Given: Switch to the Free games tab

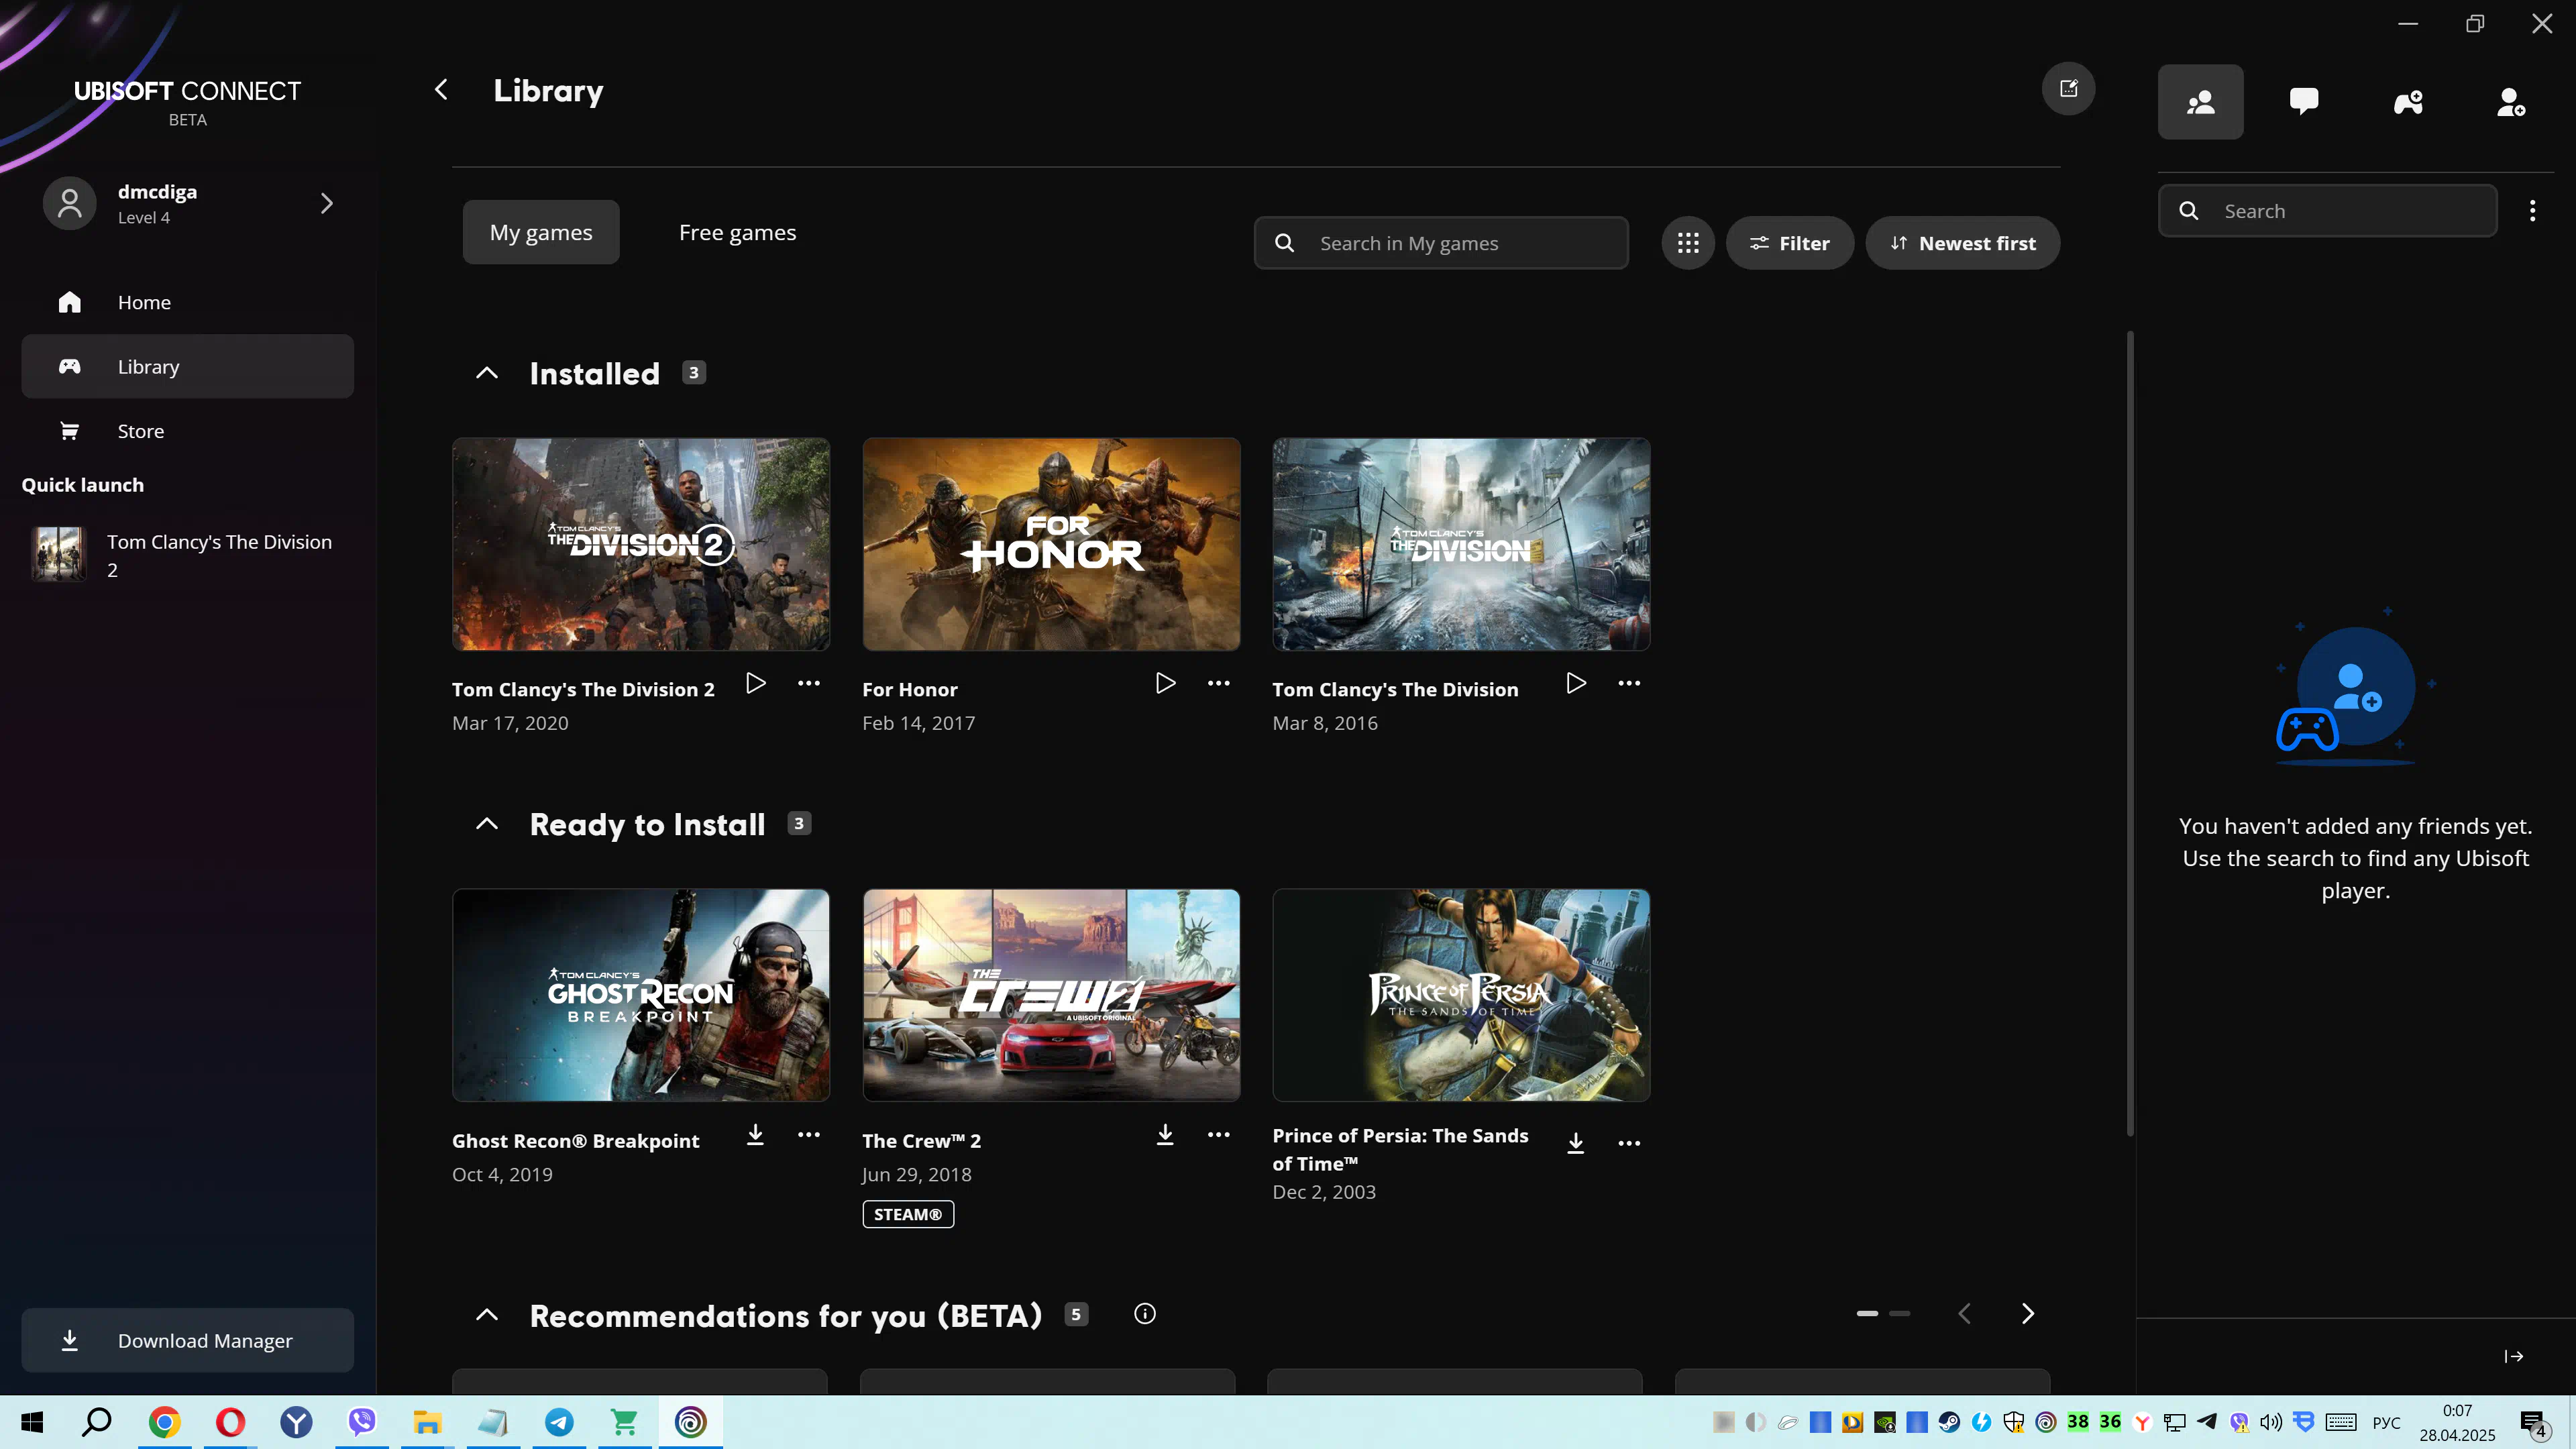Looking at the screenshot, I should [x=738, y=232].
